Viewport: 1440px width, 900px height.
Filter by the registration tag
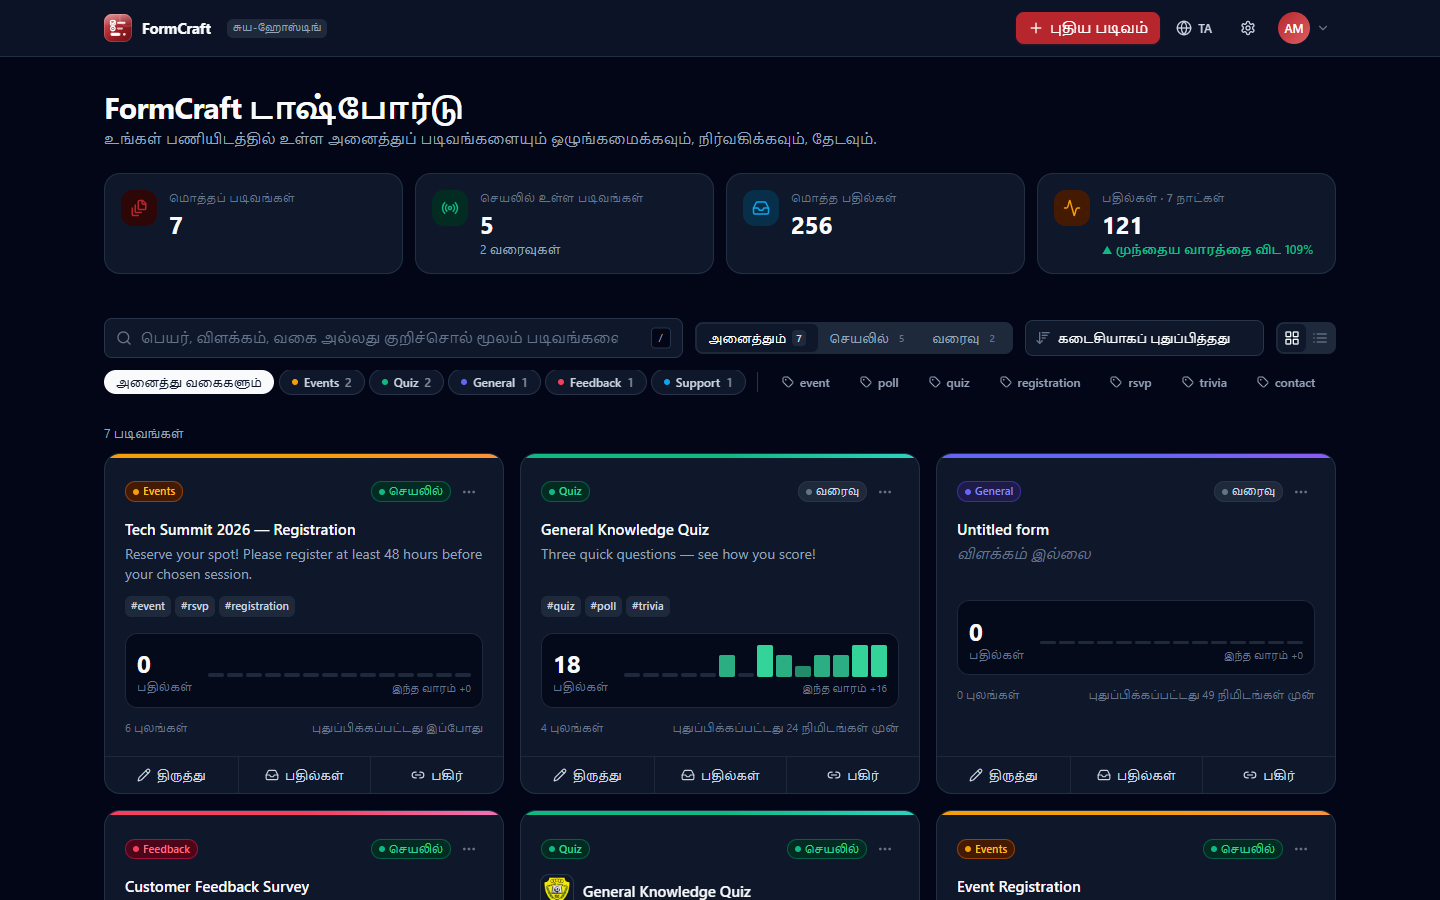click(x=1040, y=383)
